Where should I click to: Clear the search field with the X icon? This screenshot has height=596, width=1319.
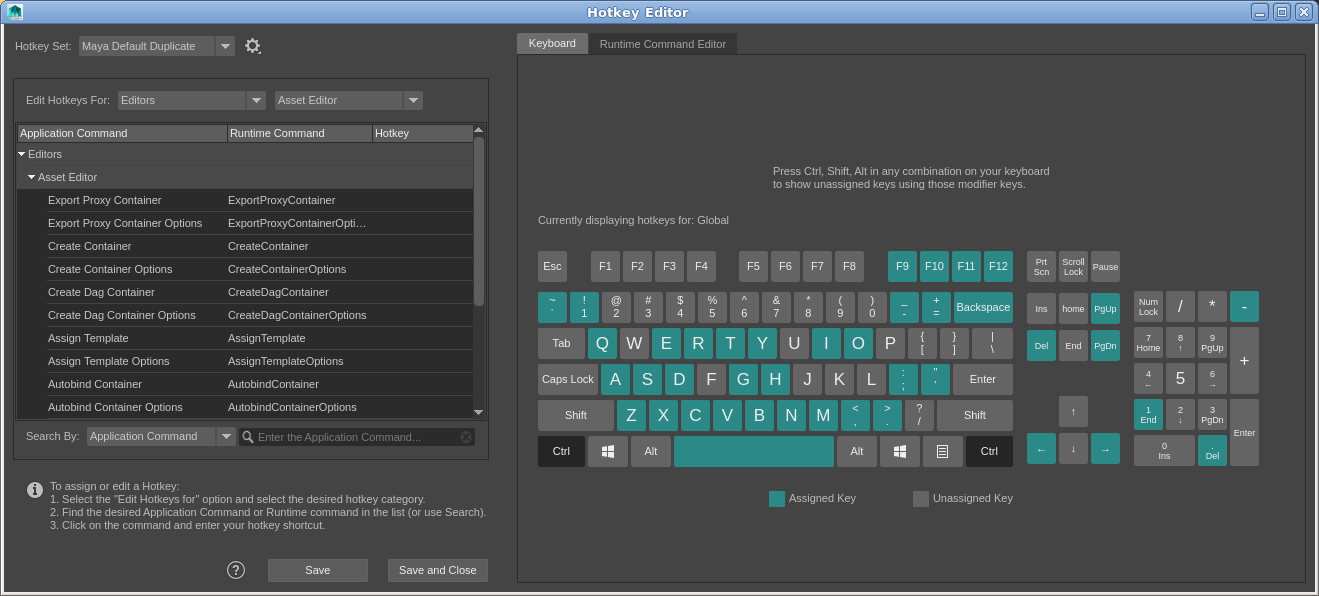466,437
